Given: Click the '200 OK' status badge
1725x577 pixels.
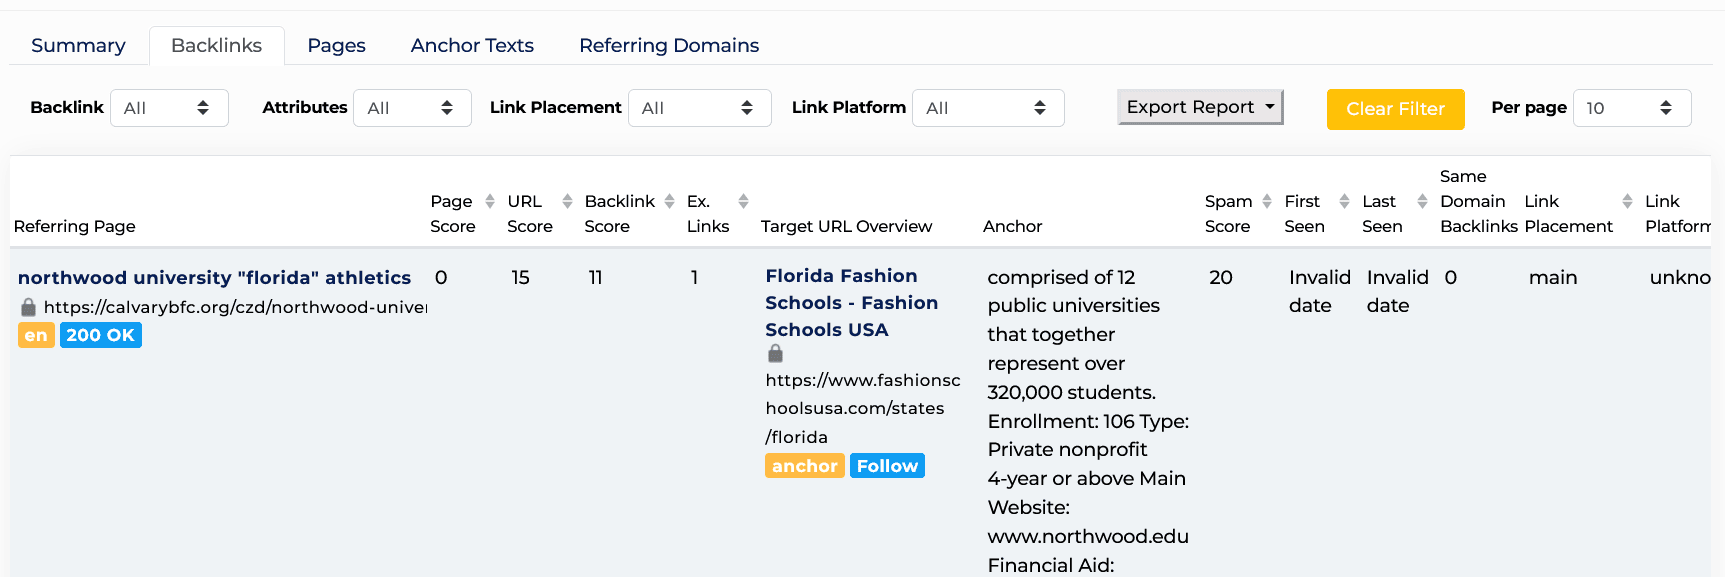Looking at the screenshot, I should click(100, 335).
